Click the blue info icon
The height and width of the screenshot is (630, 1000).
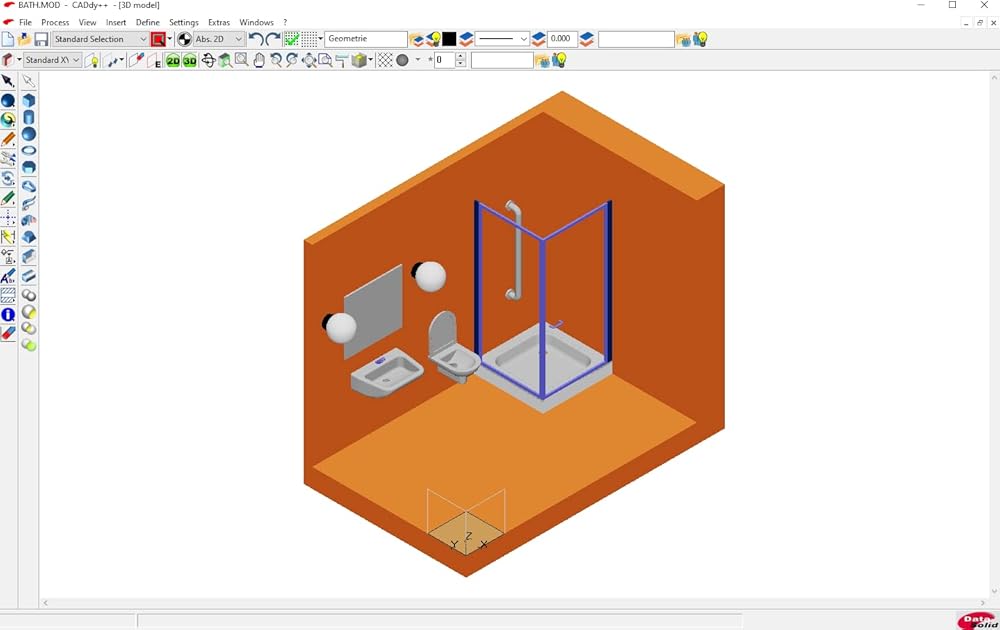pyautogui.click(x=8, y=315)
